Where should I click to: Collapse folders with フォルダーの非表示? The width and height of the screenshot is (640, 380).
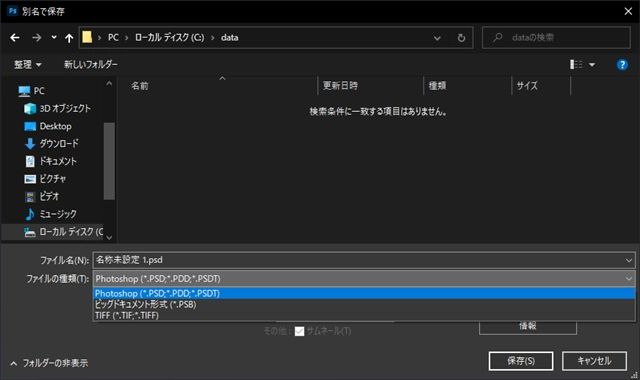coord(49,363)
